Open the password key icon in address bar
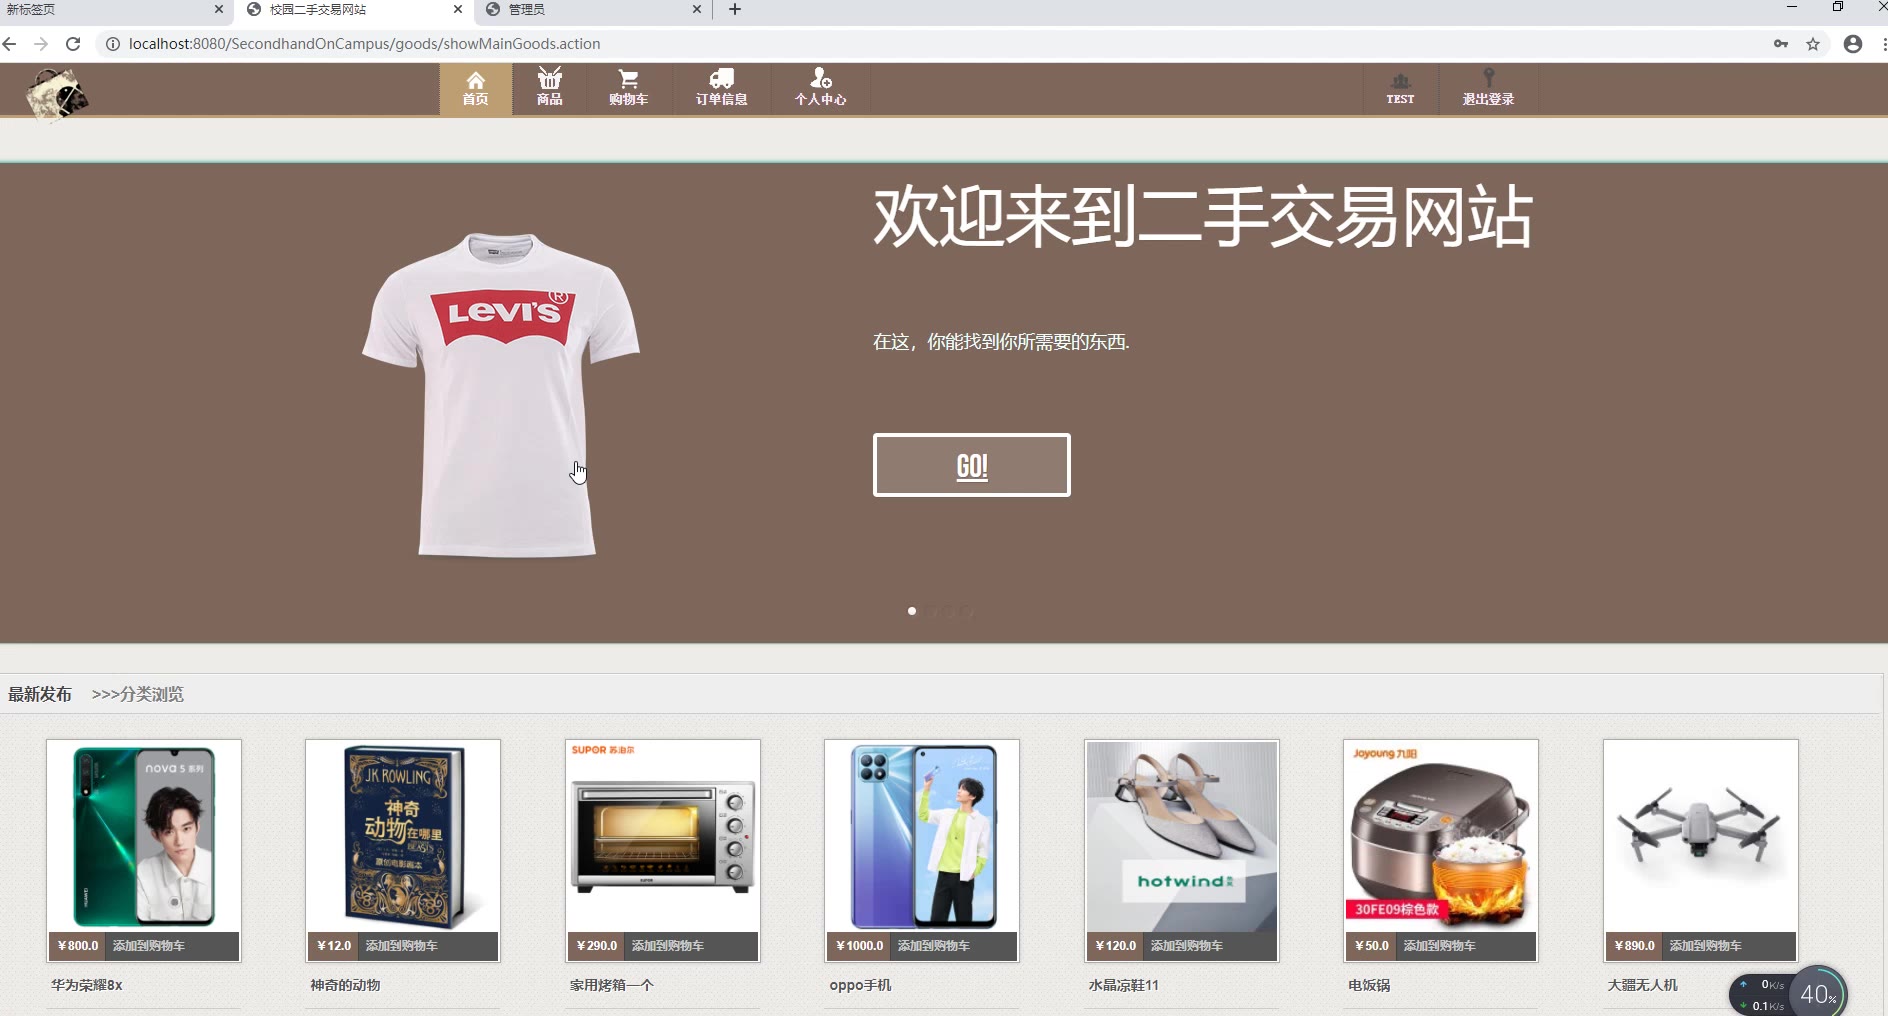Screen dimensions: 1888x1016 1781,44
